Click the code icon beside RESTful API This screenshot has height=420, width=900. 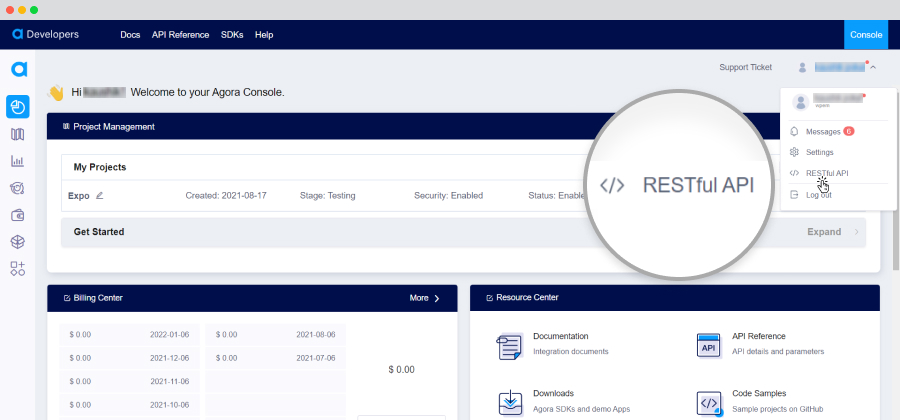[794, 173]
